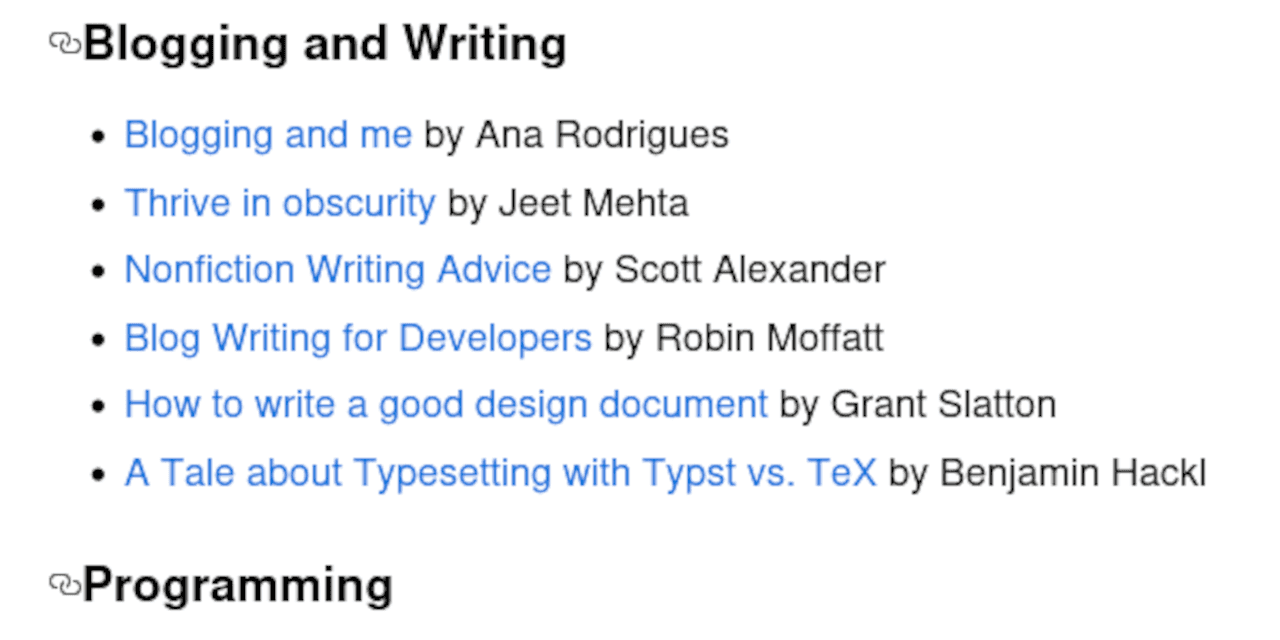Click the 'Blogging and Writing' heading text
Image resolution: width=1280 pixels, height=640 pixels.
tap(325, 44)
